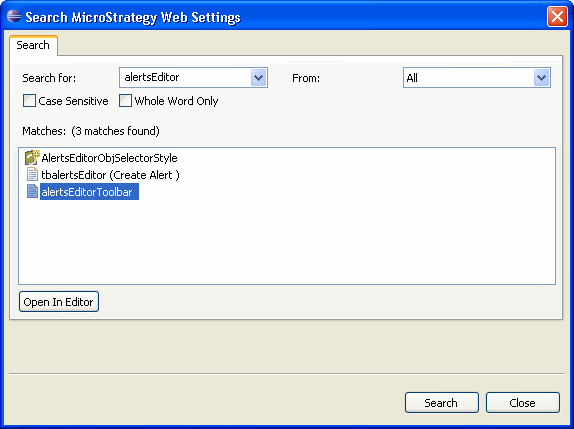Click the Open In Editor button
Viewport: 574px width, 429px height.
(59, 302)
